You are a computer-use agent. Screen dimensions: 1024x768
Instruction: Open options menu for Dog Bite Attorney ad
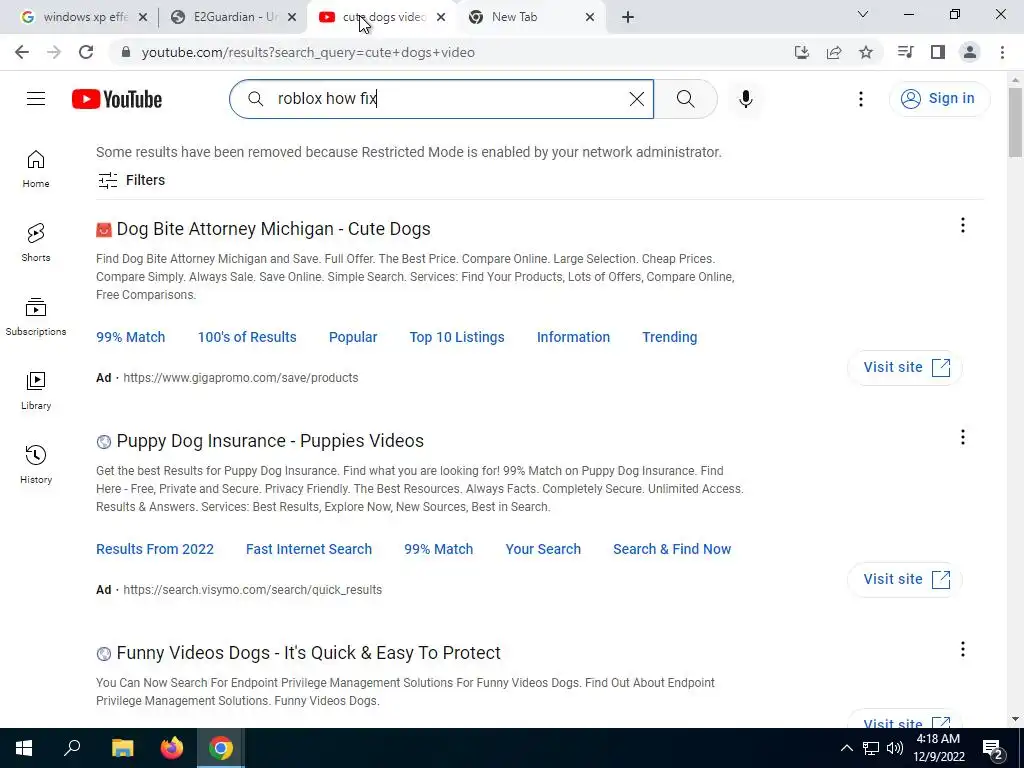point(963,225)
